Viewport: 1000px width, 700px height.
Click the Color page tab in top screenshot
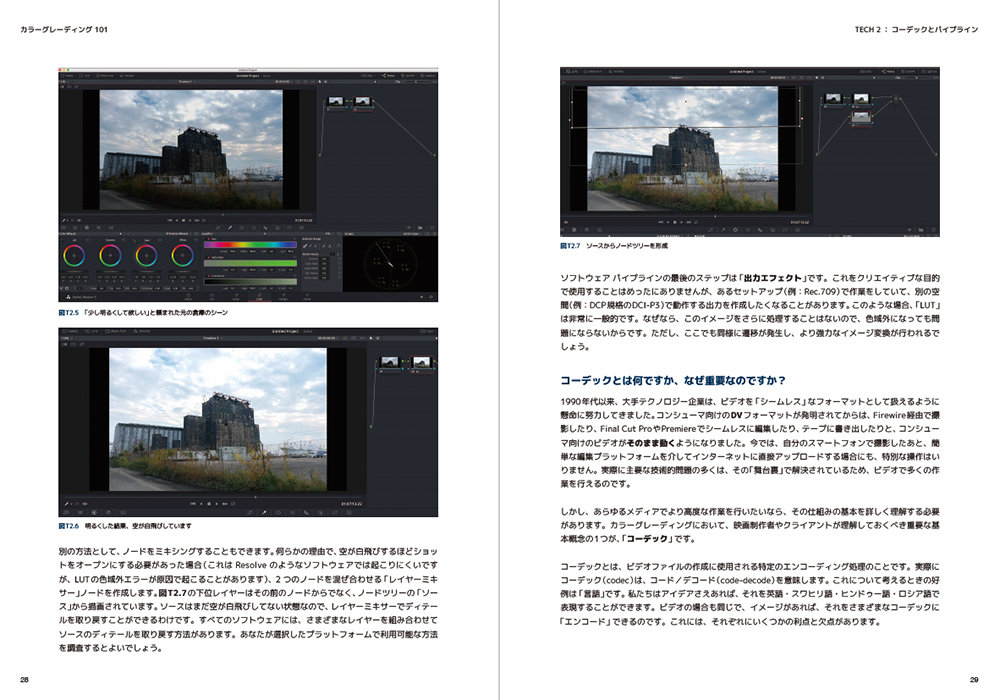[x=258, y=297]
